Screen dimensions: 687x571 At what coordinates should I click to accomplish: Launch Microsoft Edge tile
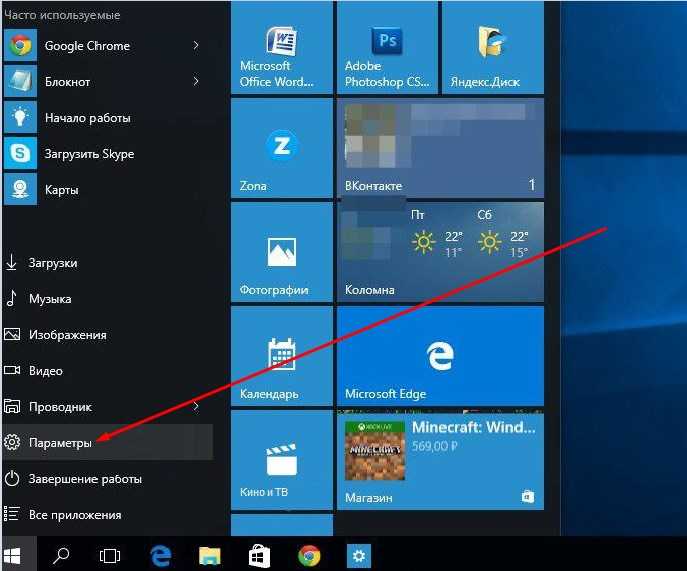[440, 356]
